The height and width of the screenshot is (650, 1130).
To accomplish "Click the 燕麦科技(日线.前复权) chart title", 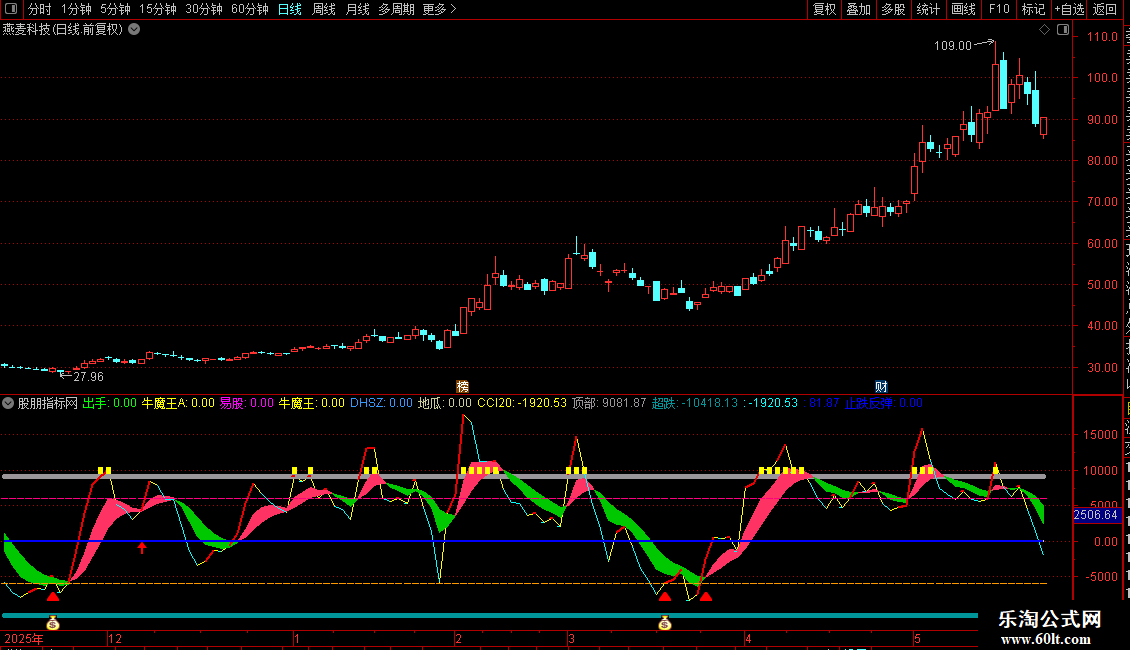I will pyautogui.click(x=63, y=30).
